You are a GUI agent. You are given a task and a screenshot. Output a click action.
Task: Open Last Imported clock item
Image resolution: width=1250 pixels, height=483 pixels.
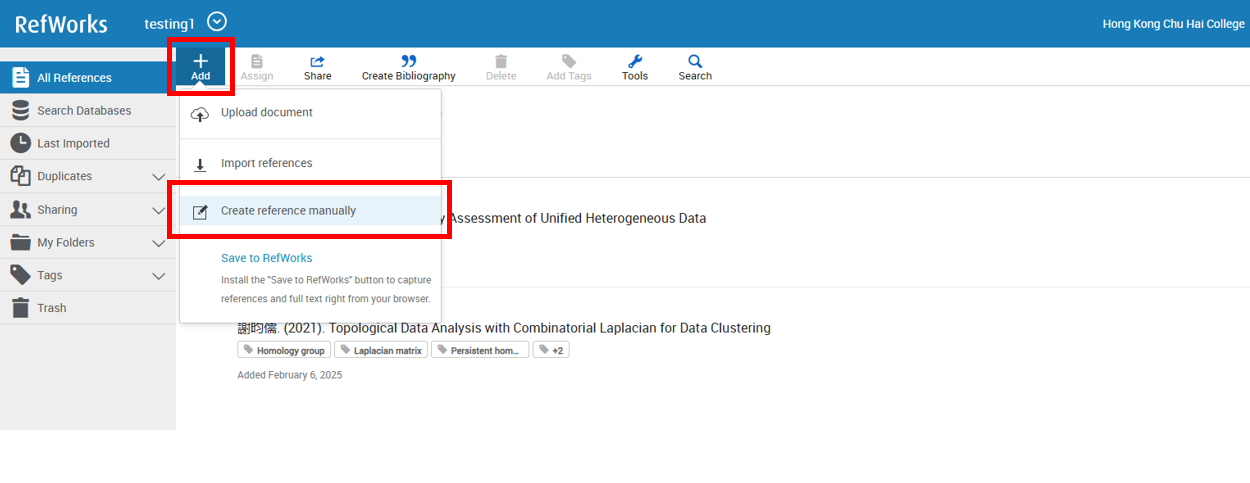tap(73, 144)
